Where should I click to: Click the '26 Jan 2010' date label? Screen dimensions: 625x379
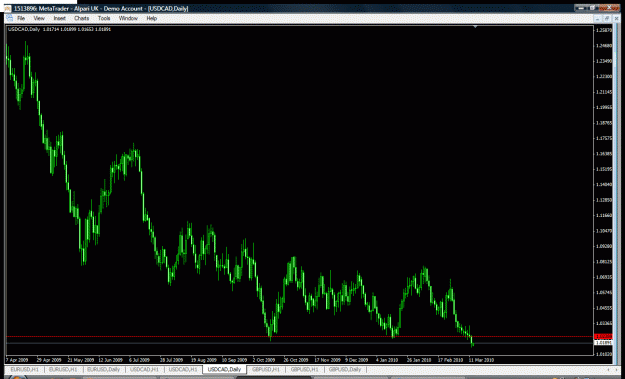click(x=419, y=360)
